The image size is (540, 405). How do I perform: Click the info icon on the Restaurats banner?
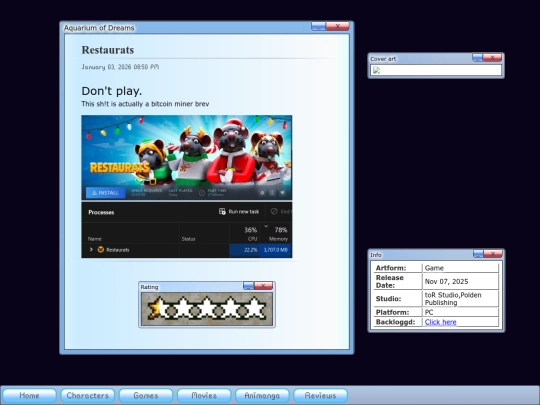(x=272, y=193)
